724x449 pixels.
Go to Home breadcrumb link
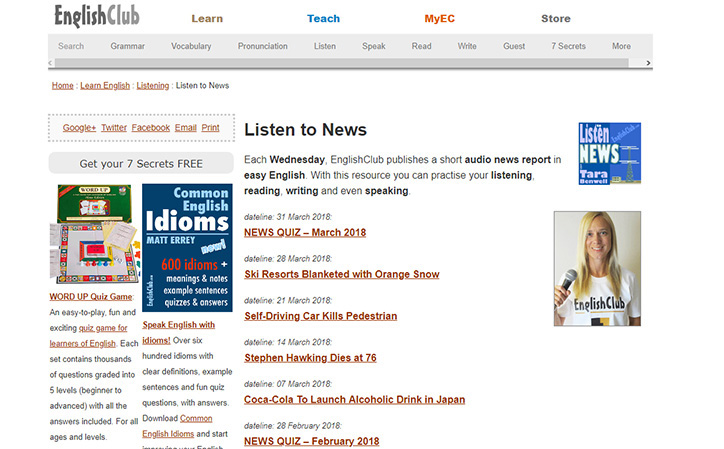click(x=63, y=85)
